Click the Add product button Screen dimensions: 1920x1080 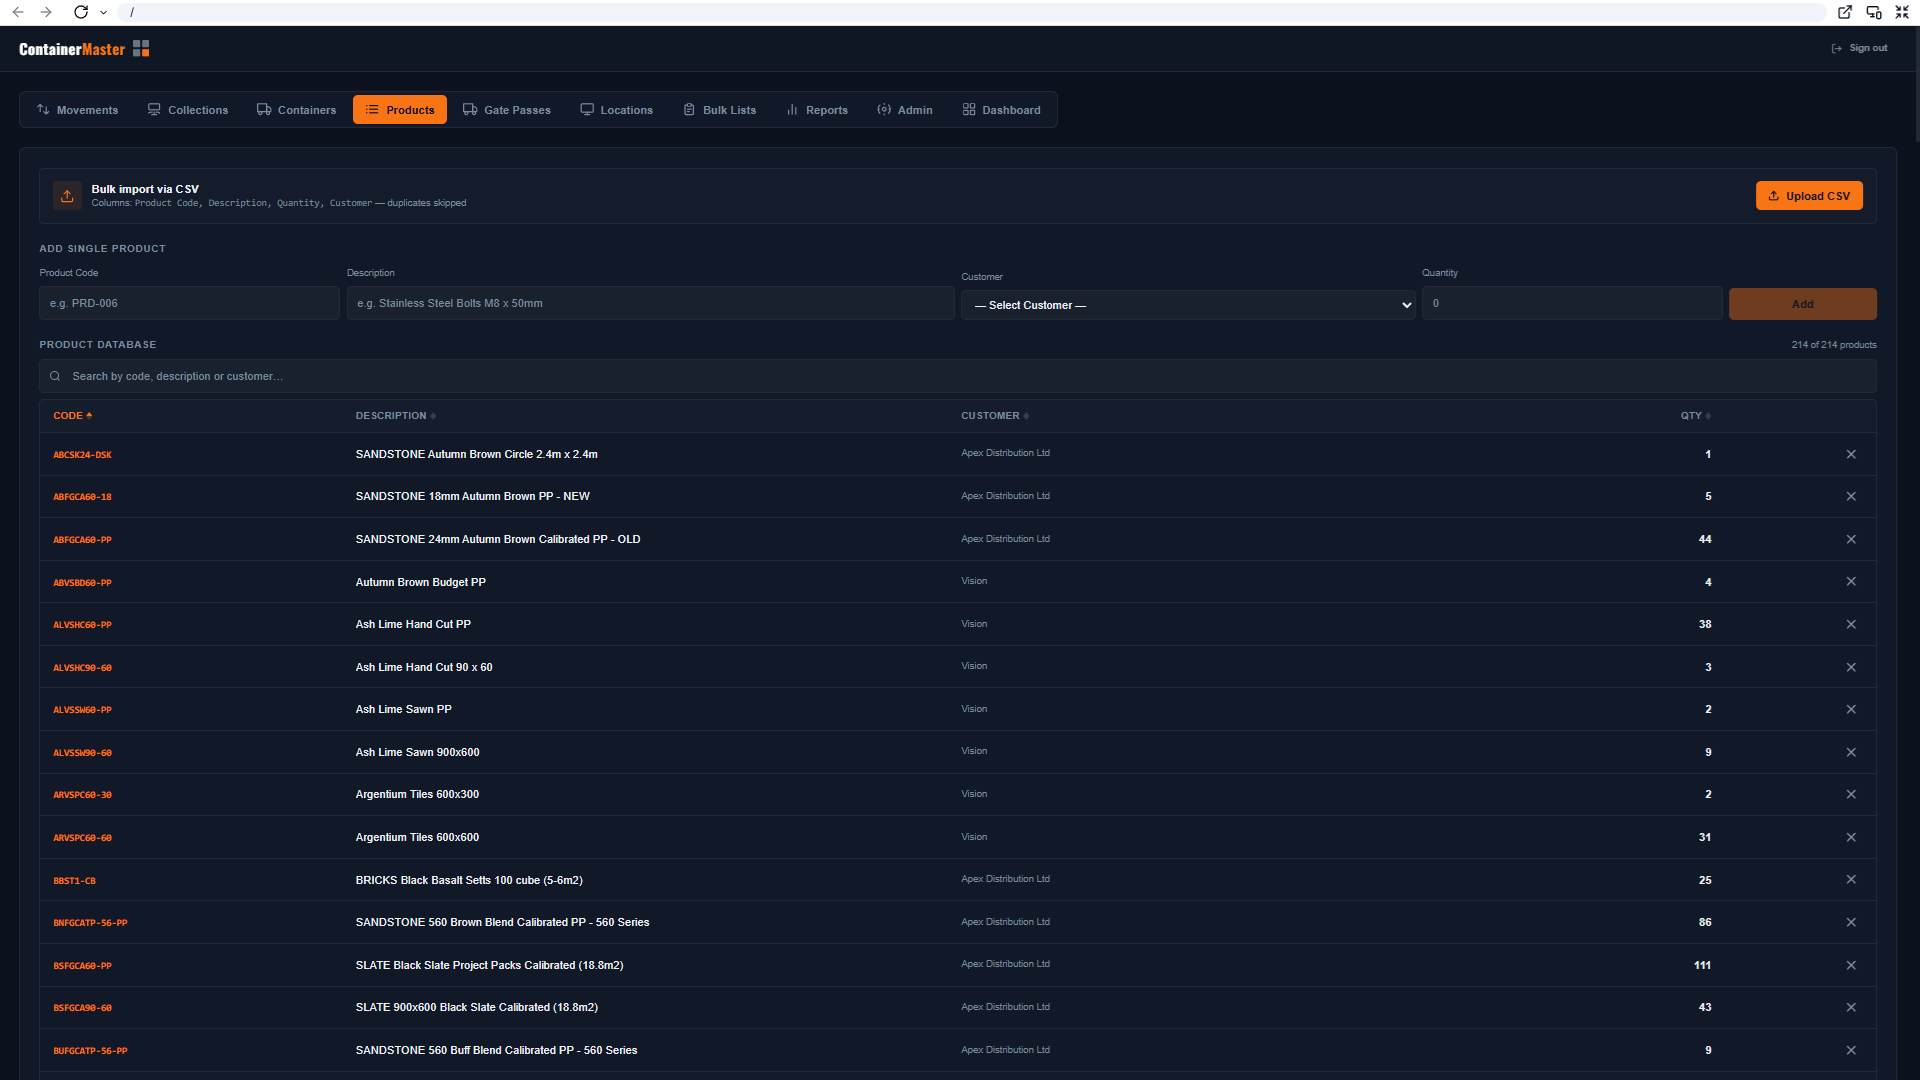(1802, 304)
